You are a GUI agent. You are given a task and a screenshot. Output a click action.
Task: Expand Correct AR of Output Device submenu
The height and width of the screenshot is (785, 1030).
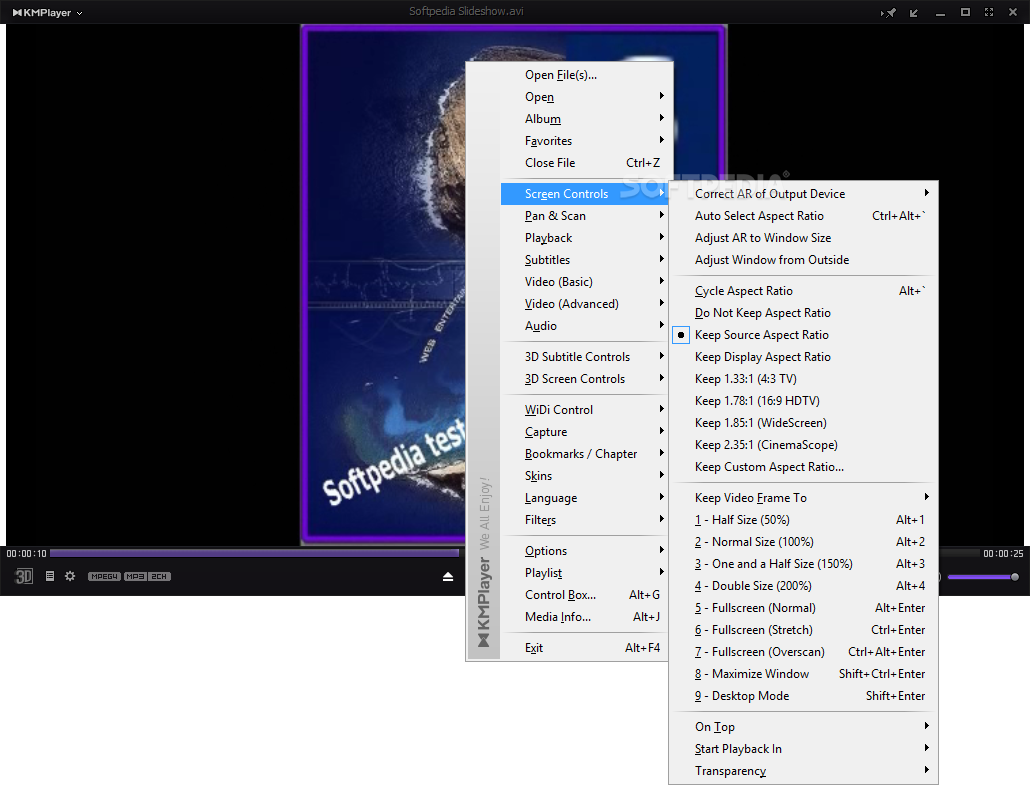coord(803,194)
